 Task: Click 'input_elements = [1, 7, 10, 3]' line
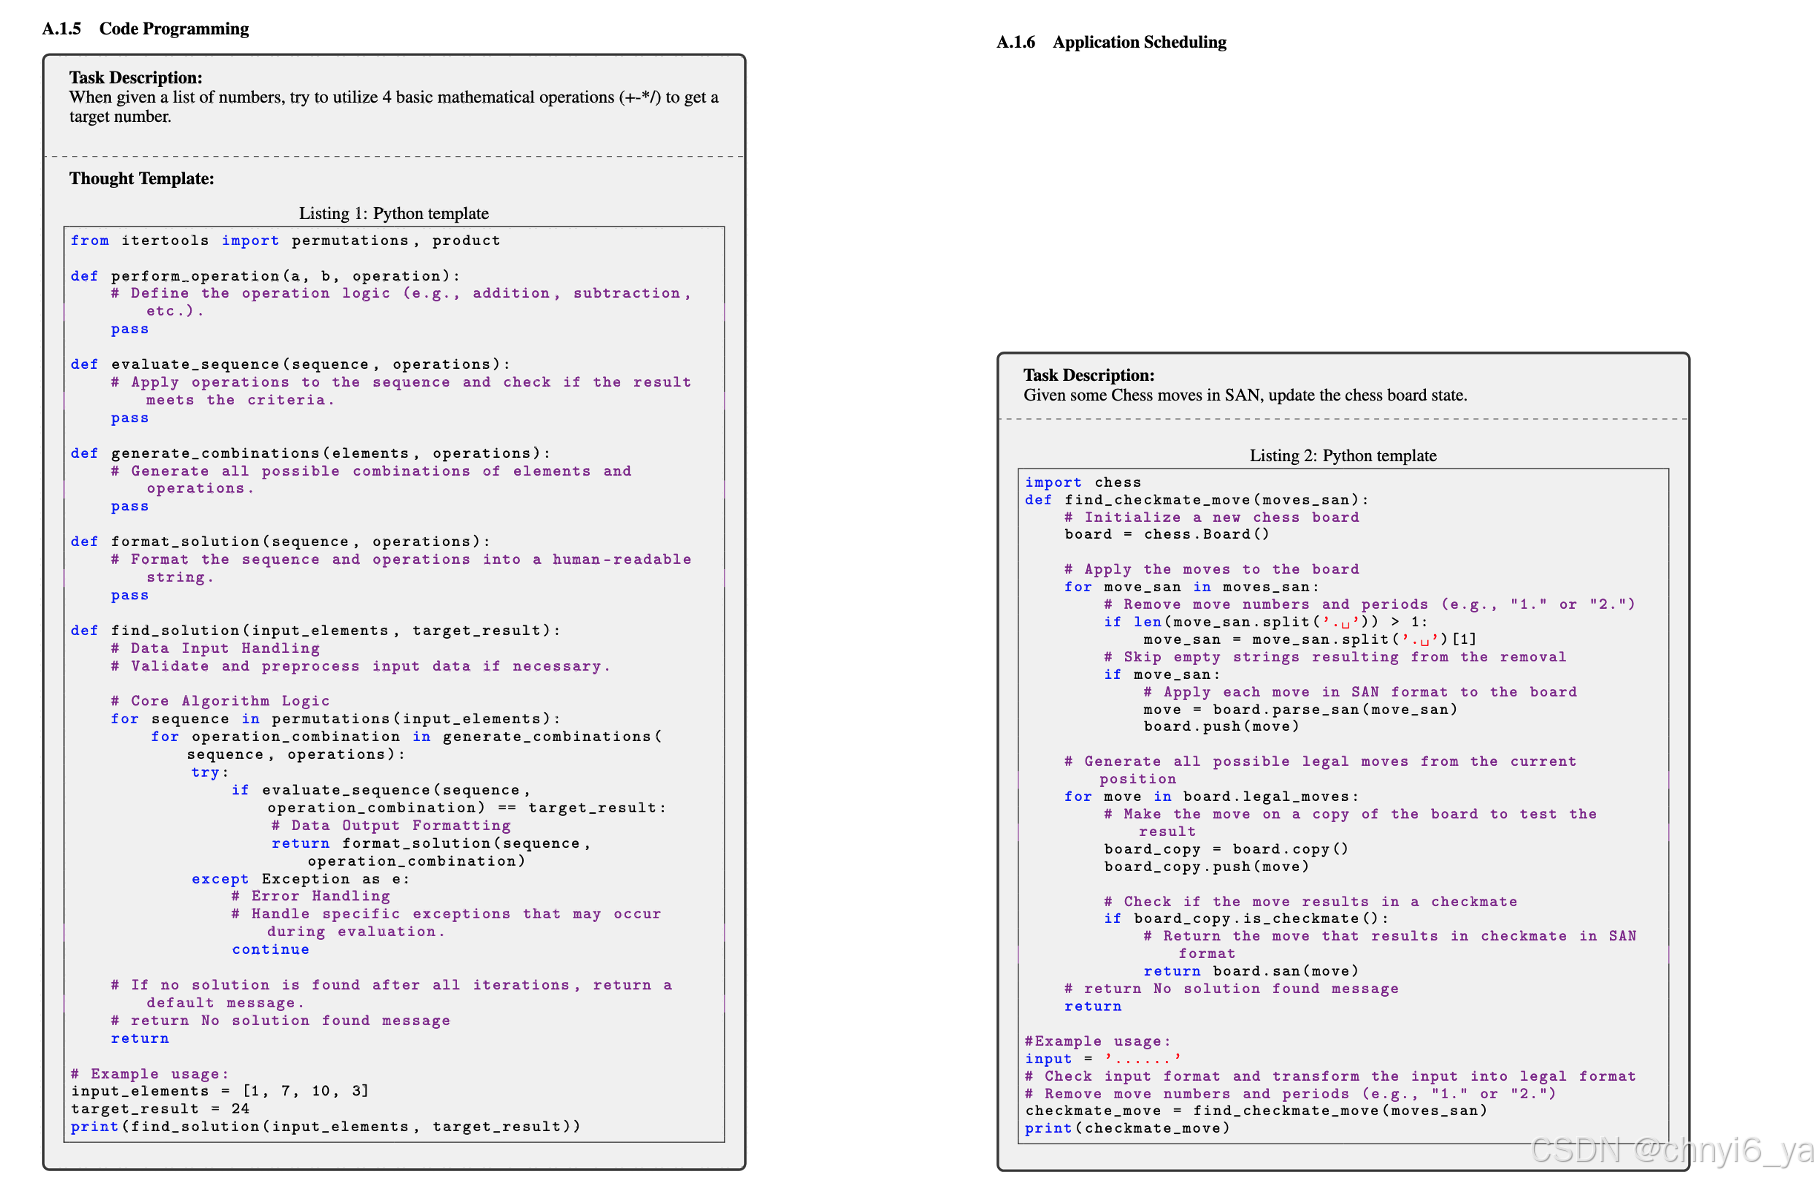pos(220,1091)
